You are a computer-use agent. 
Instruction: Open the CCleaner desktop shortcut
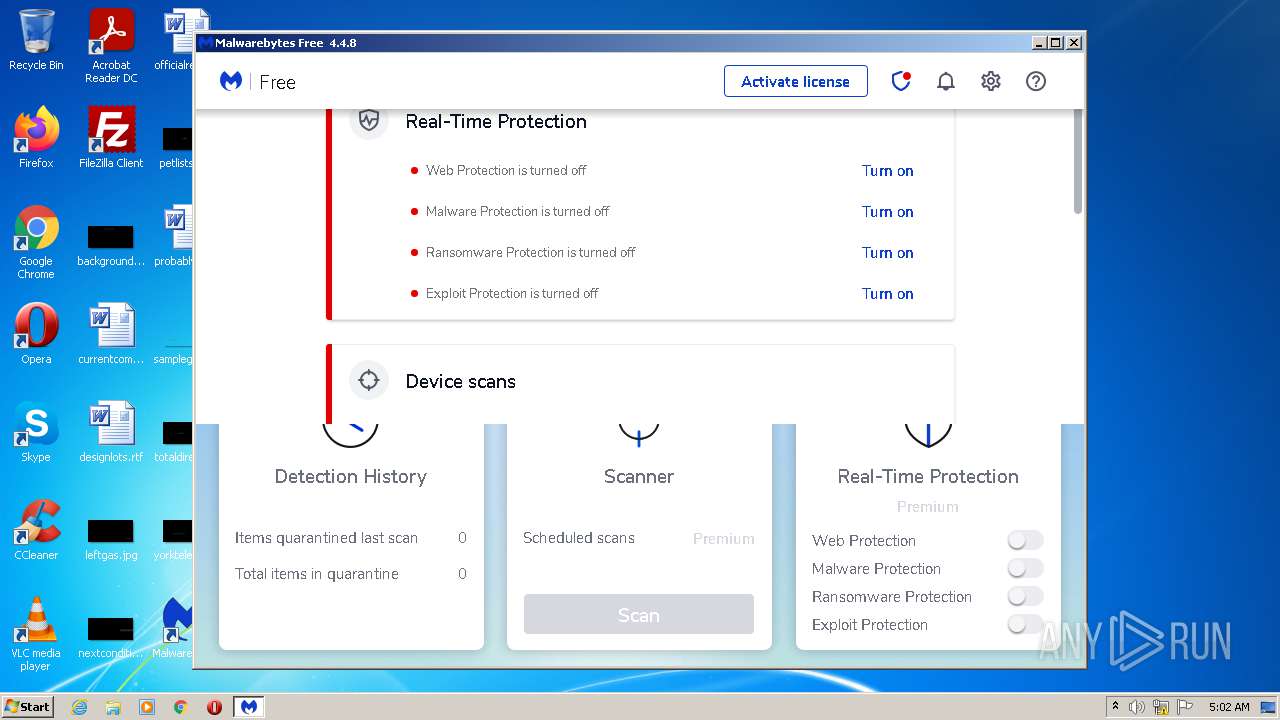point(36,530)
